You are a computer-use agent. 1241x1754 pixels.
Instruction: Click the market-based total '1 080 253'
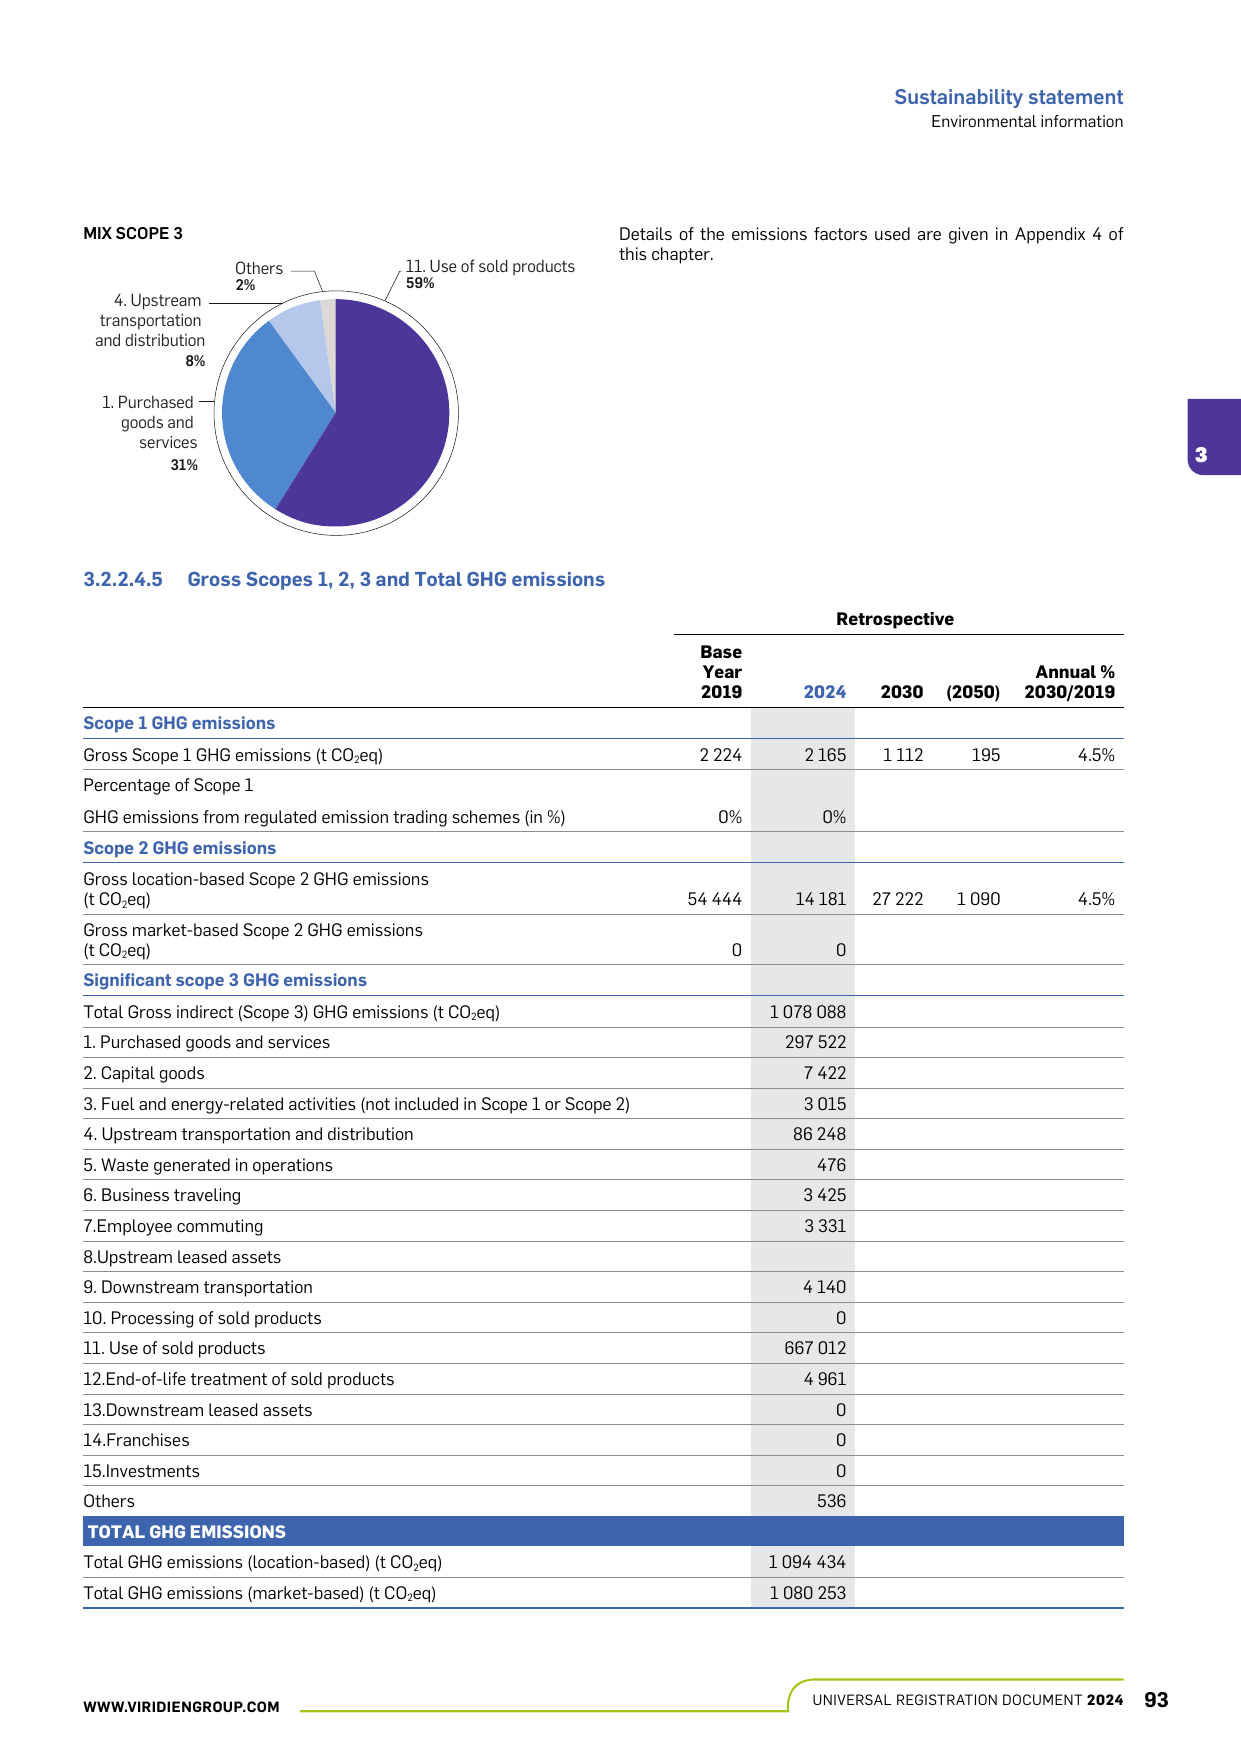click(808, 1593)
